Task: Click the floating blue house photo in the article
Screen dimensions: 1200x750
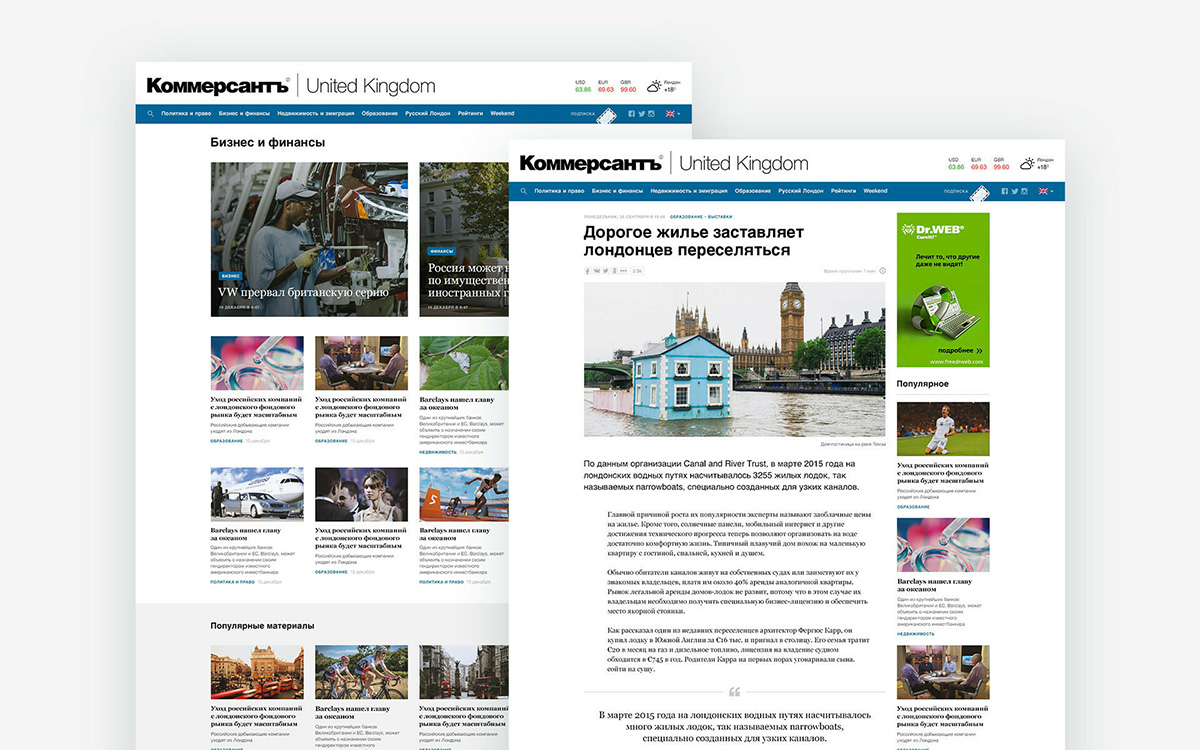Action: [734, 359]
